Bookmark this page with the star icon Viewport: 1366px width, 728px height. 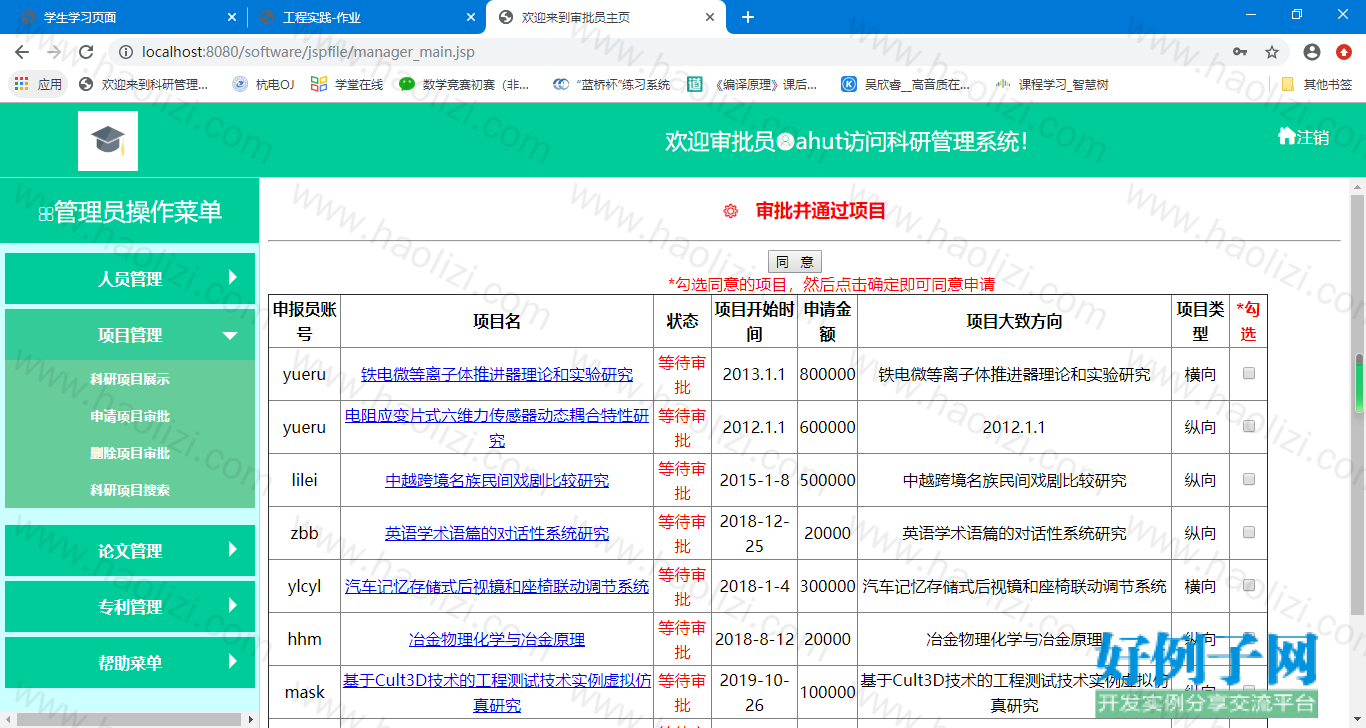[1272, 52]
